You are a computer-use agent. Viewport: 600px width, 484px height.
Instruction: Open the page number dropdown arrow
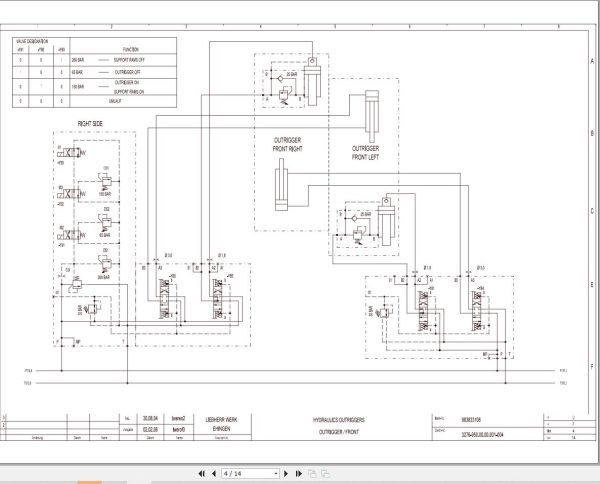click(x=276, y=474)
